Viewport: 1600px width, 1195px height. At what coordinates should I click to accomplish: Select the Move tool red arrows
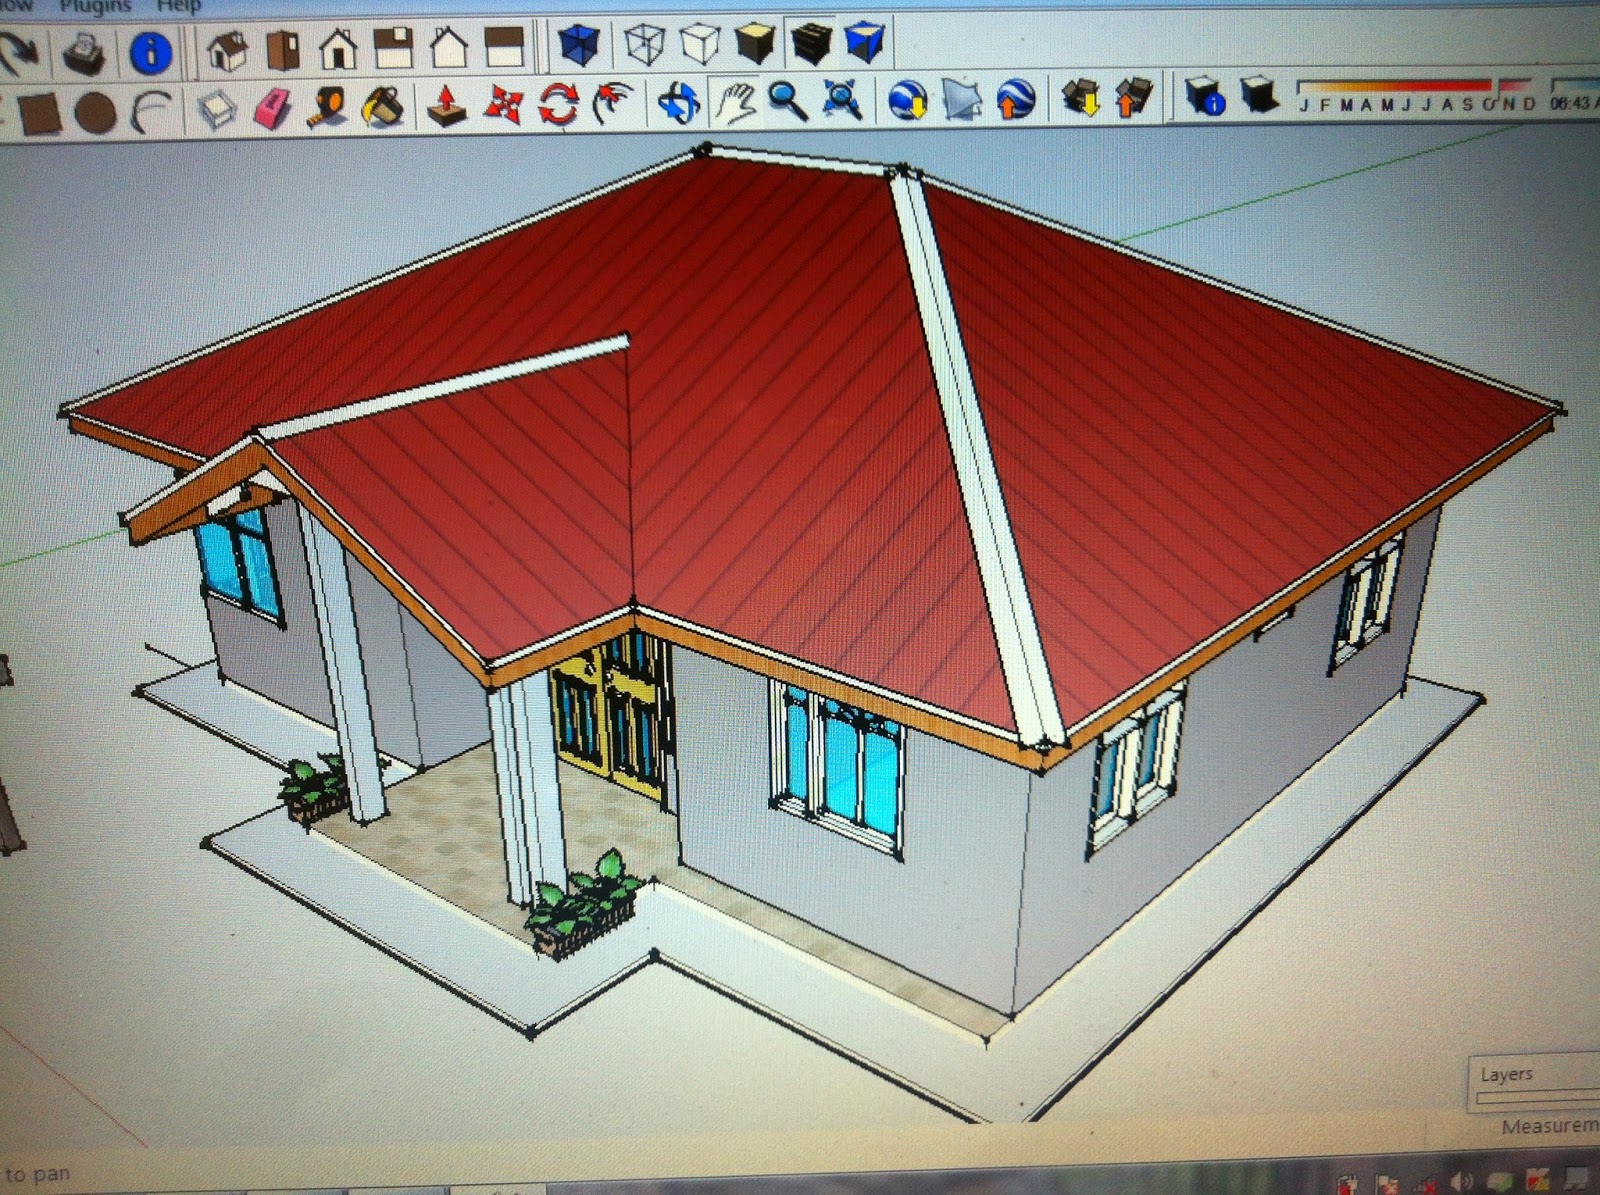(503, 104)
